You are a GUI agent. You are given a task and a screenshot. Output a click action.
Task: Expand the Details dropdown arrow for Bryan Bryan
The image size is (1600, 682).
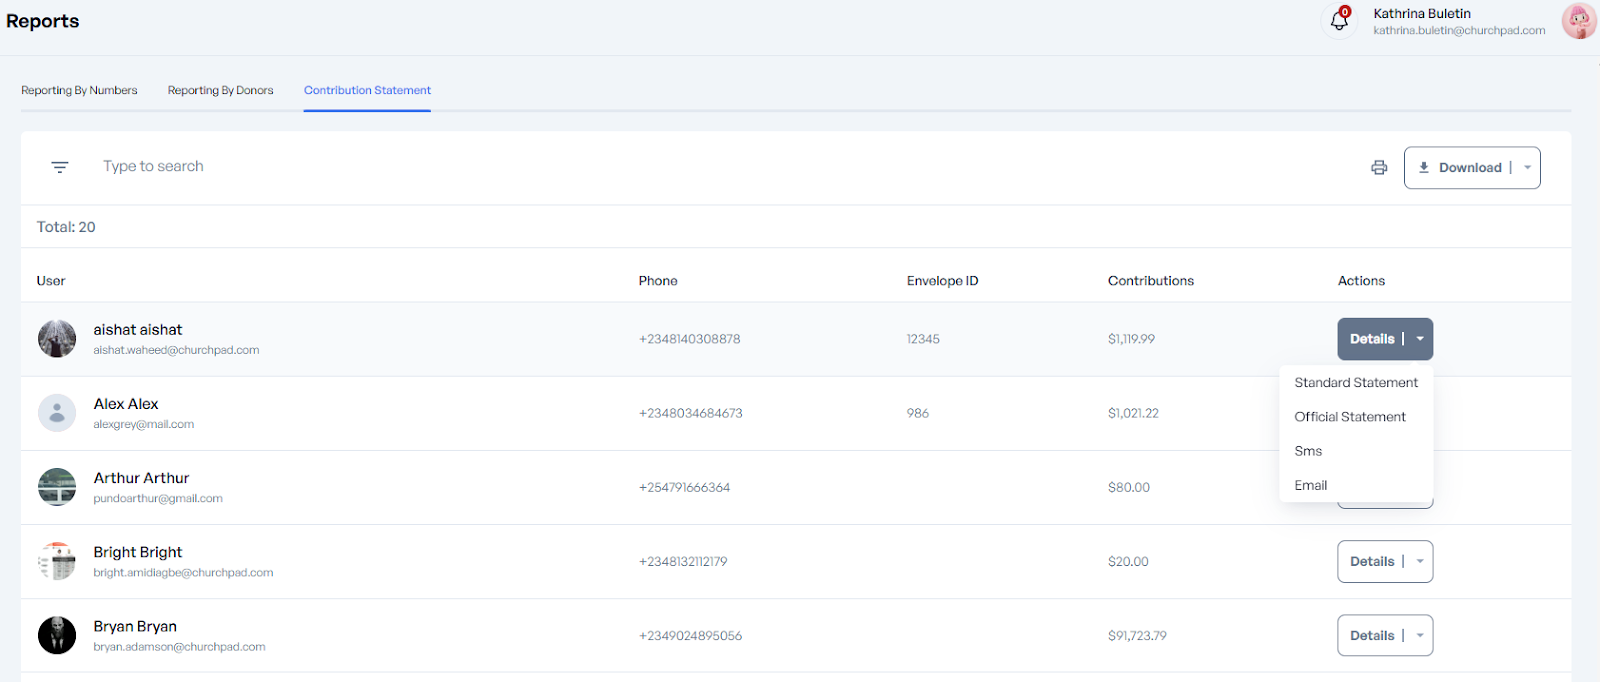point(1420,636)
